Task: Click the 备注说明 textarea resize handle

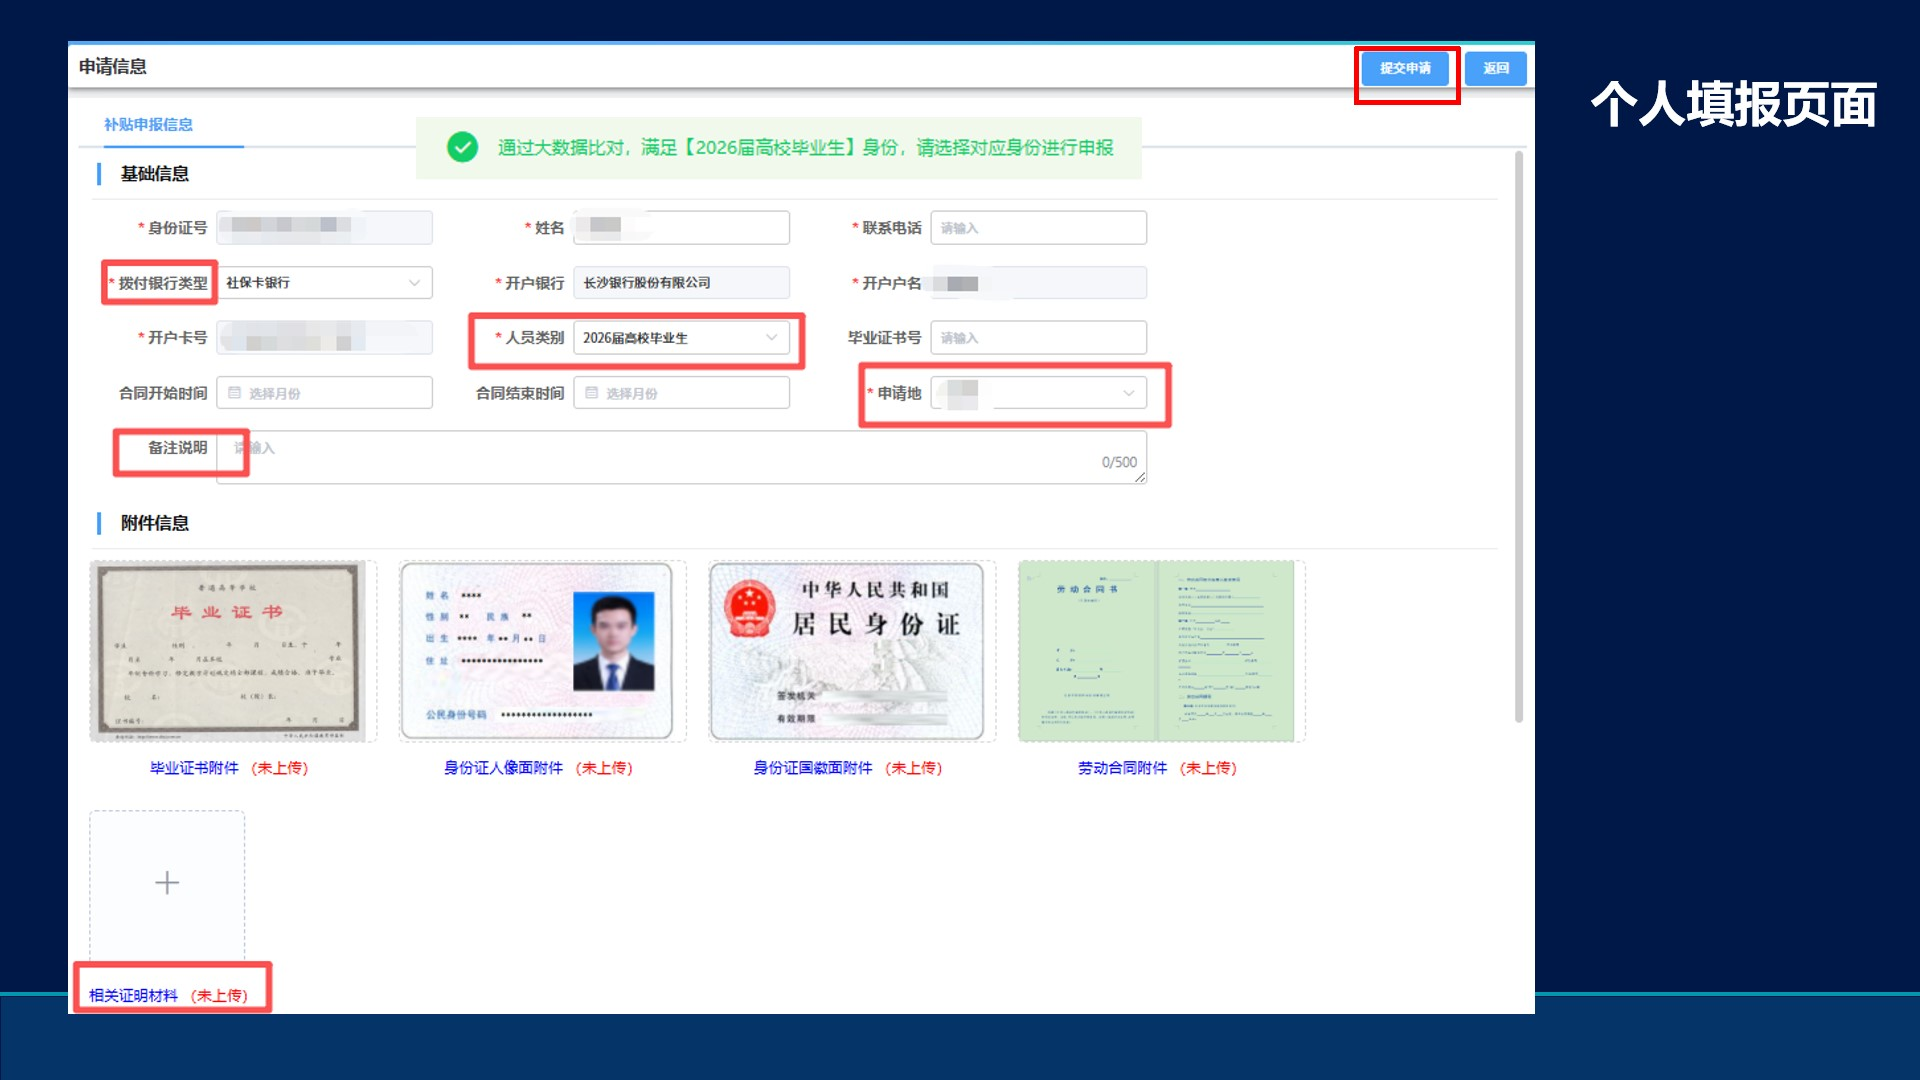Action: (1140, 477)
